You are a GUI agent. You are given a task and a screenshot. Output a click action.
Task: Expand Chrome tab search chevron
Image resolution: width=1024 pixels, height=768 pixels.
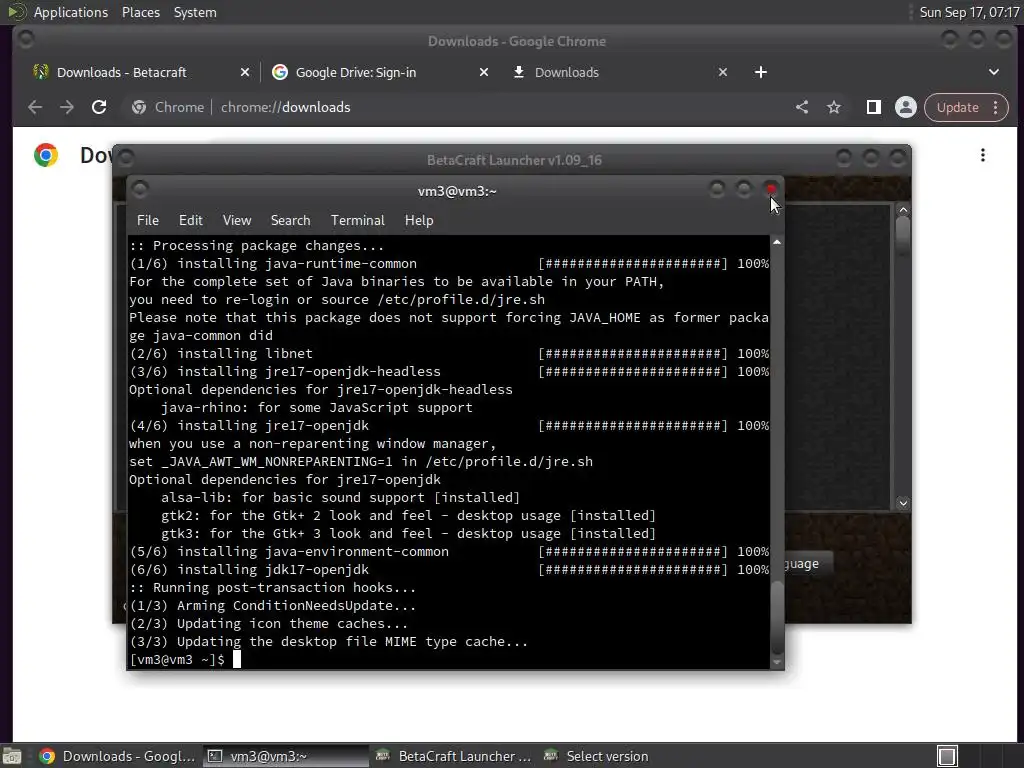[994, 72]
